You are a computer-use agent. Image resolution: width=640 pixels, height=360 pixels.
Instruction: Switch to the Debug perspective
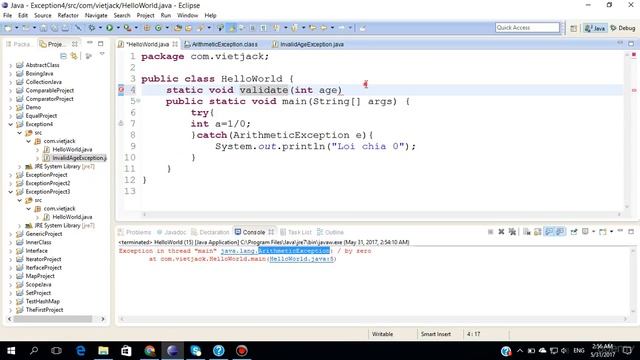click(623, 28)
